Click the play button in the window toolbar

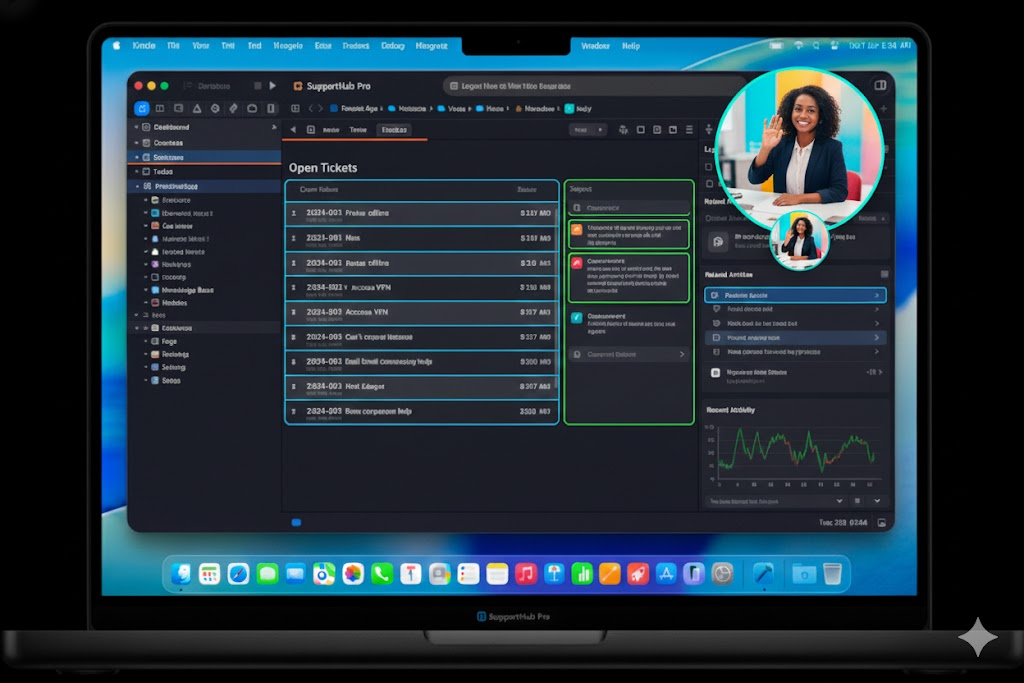(272, 86)
